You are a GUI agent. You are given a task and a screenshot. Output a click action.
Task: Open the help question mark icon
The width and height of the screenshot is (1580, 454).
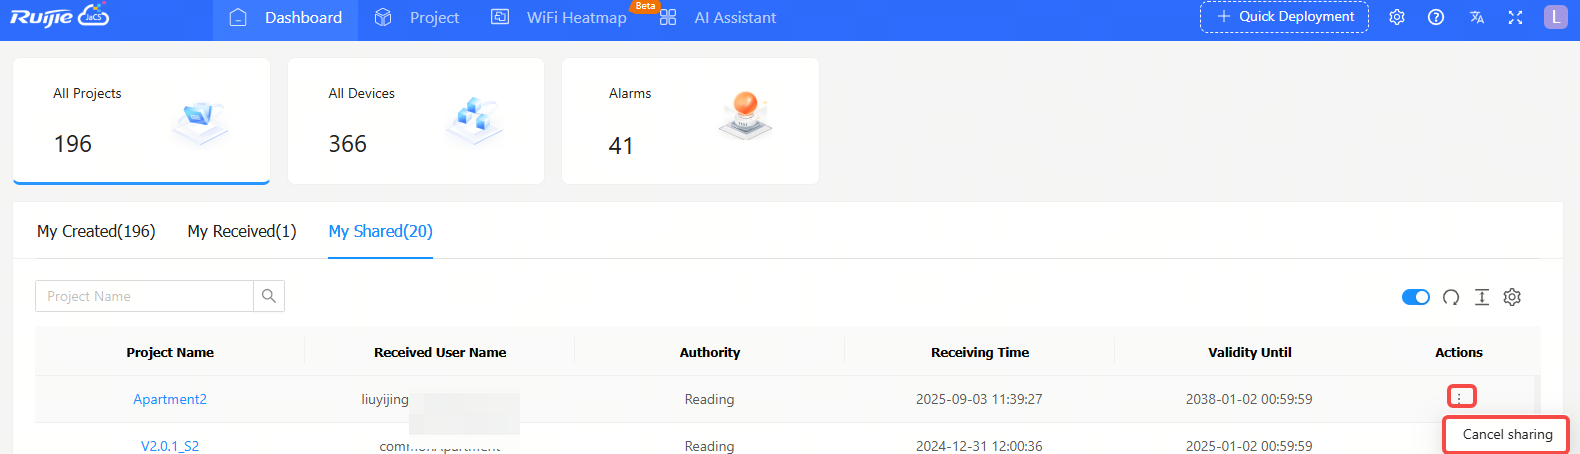pos(1436,17)
